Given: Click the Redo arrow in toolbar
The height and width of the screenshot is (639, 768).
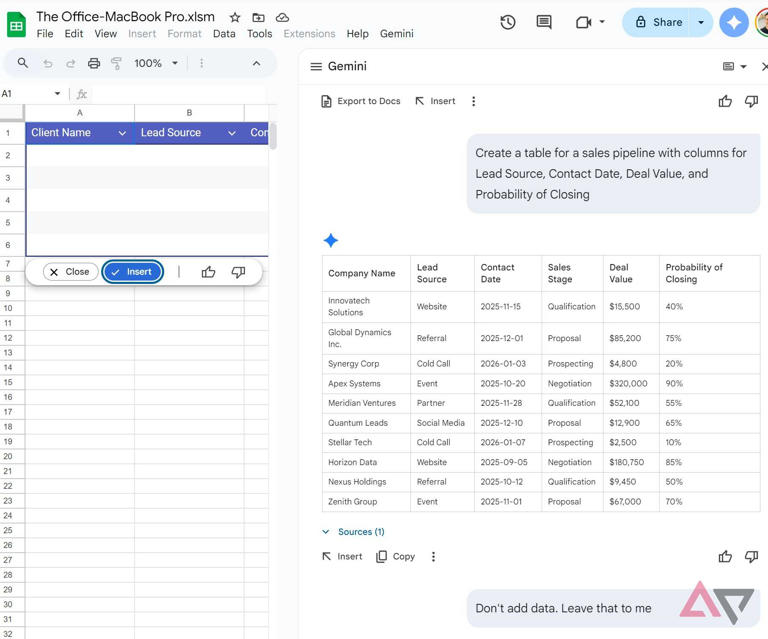Looking at the screenshot, I should coord(71,63).
